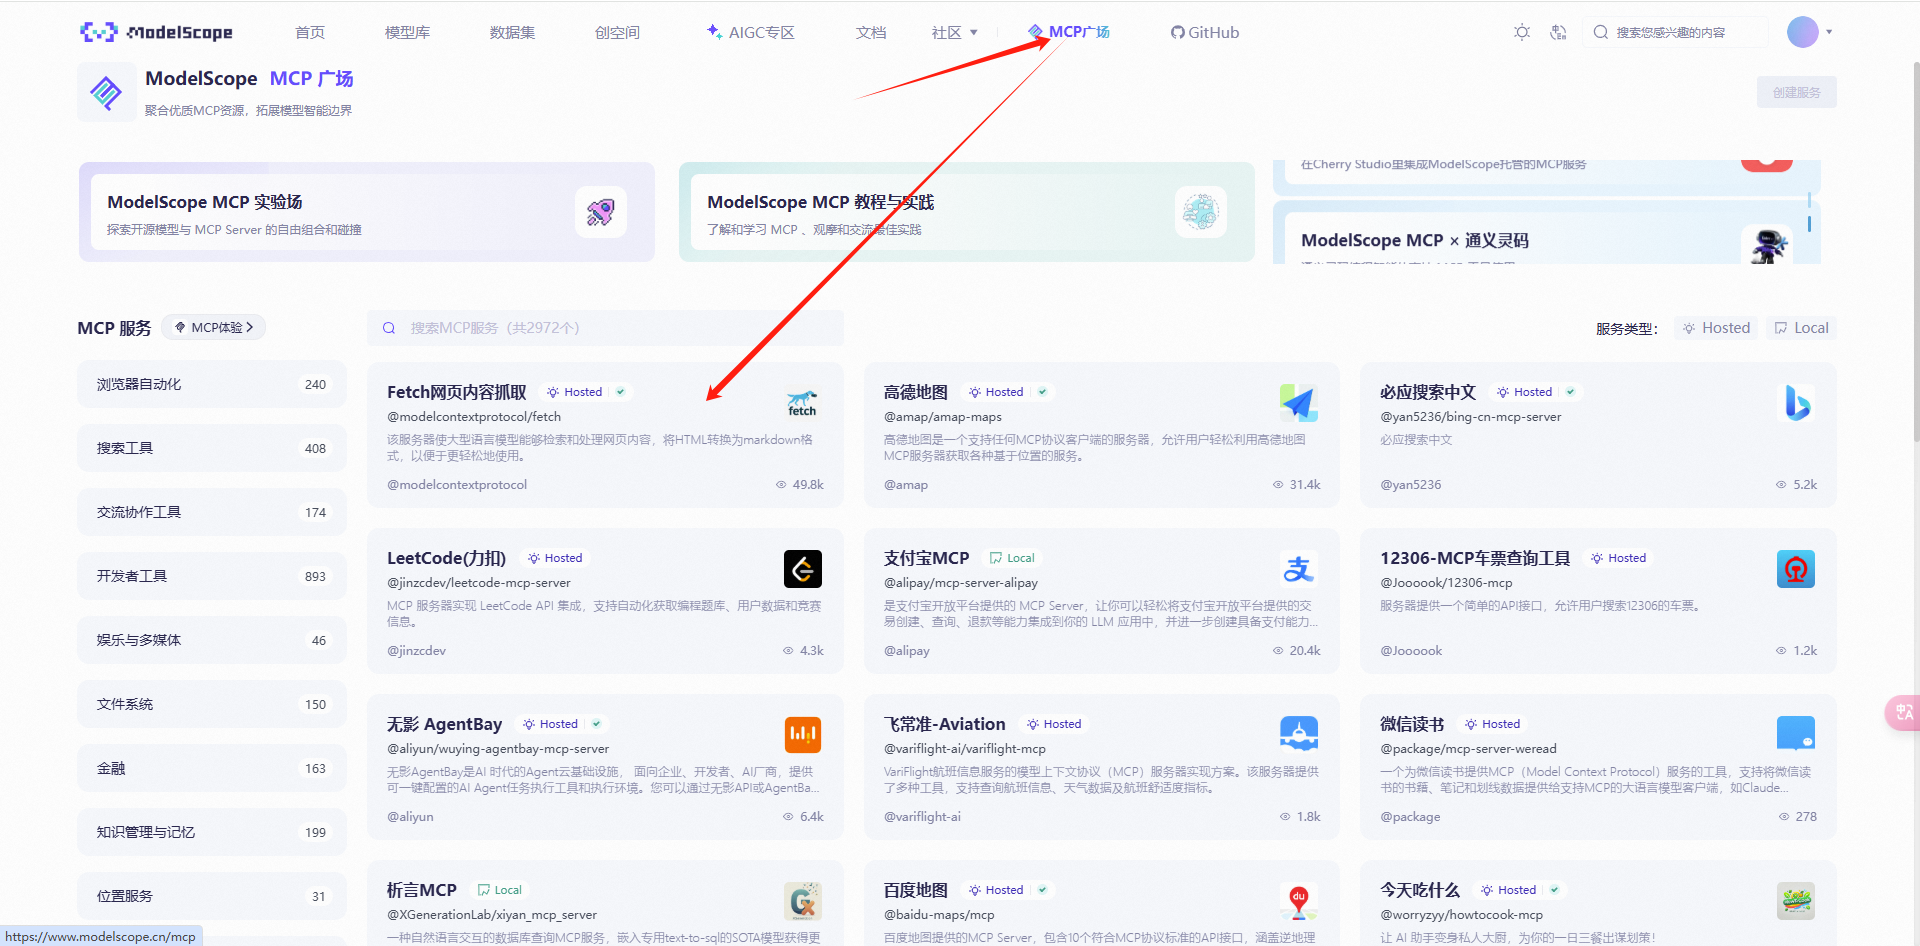Click the top header site search field
This screenshot has height=946, width=1920.
tap(1675, 32)
